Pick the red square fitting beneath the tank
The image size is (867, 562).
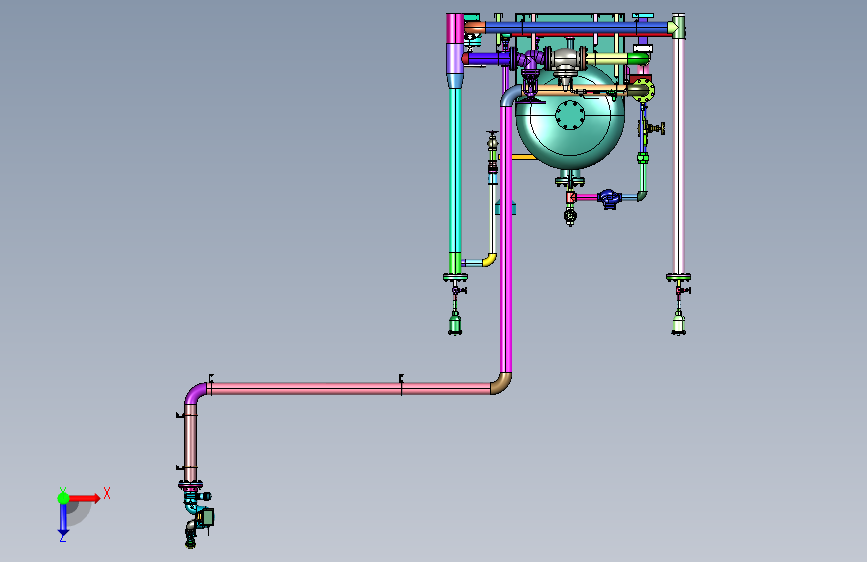click(x=571, y=197)
